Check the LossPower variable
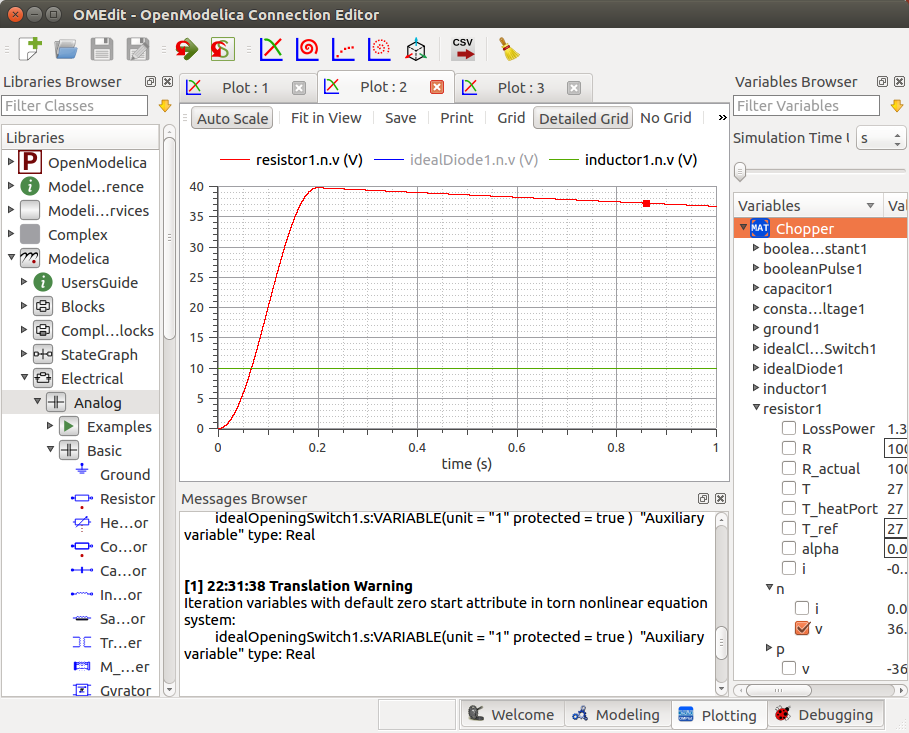Viewport: 909px width, 733px height. pyautogui.click(x=788, y=428)
